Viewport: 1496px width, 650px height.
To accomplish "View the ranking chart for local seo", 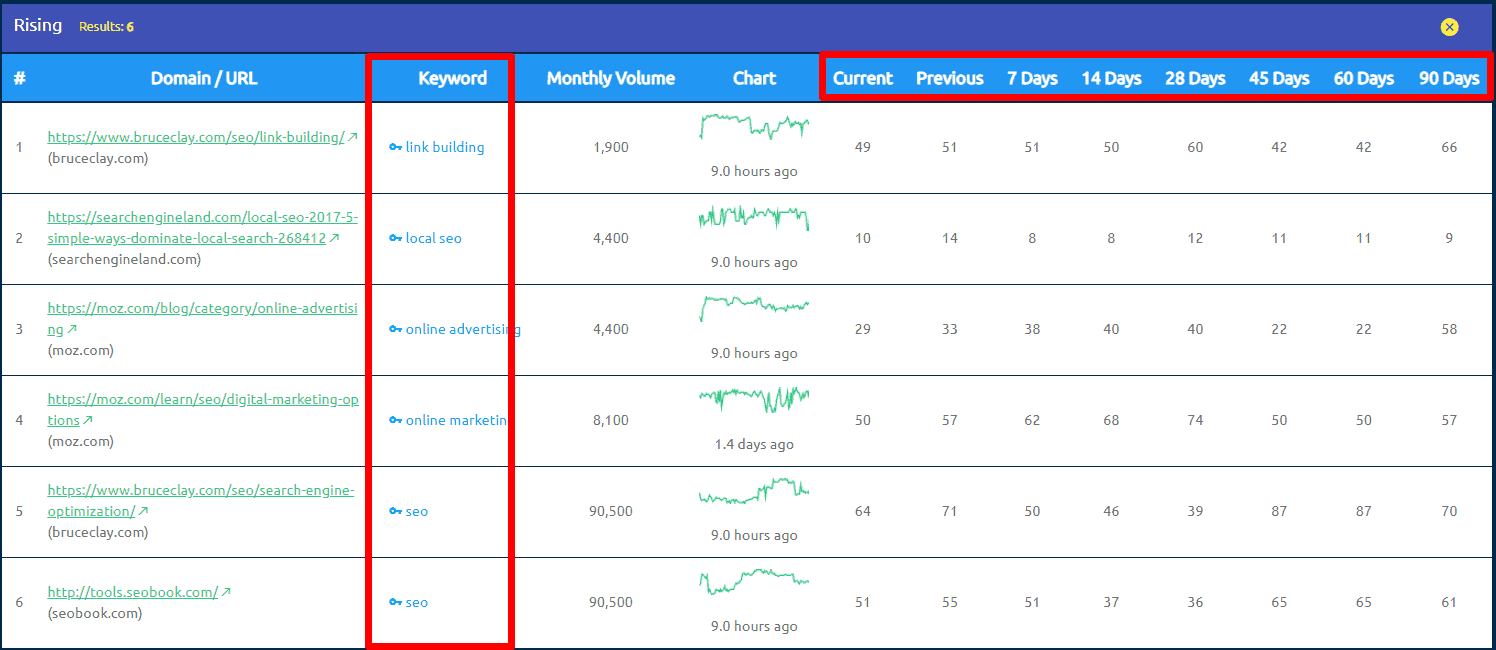I will [x=754, y=218].
